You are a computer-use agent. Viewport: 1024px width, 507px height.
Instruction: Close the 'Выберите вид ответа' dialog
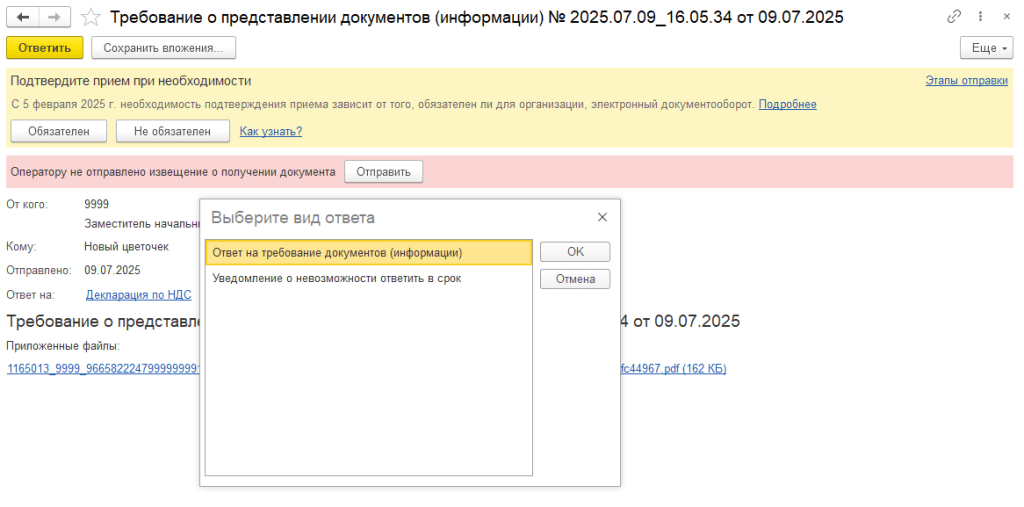point(602,217)
